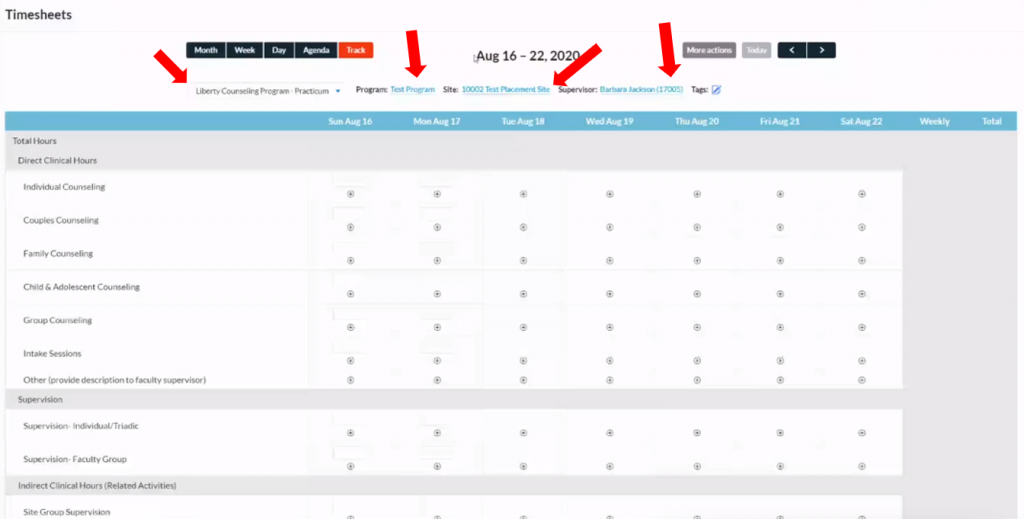Select the Child & Adolescent Counseling label
This screenshot has height=519, width=1024.
pyautogui.click(x=82, y=287)
